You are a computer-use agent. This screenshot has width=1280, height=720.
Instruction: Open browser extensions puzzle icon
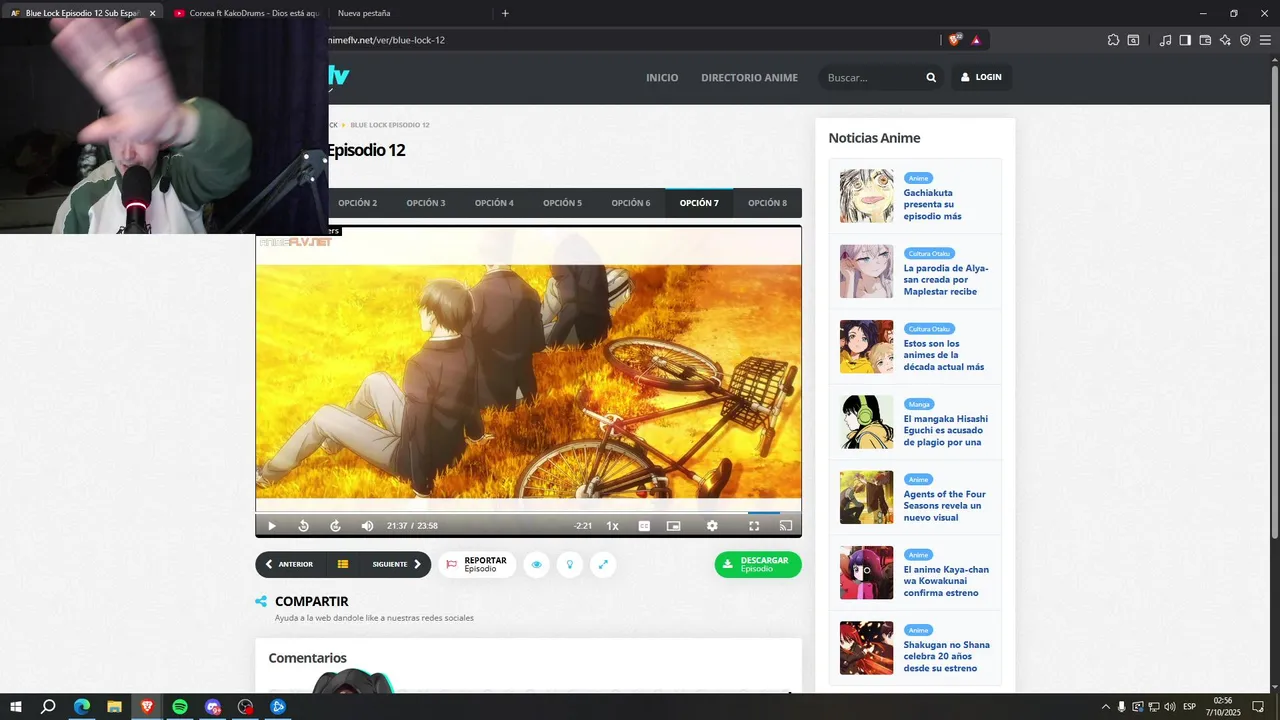pos(1113,40)
